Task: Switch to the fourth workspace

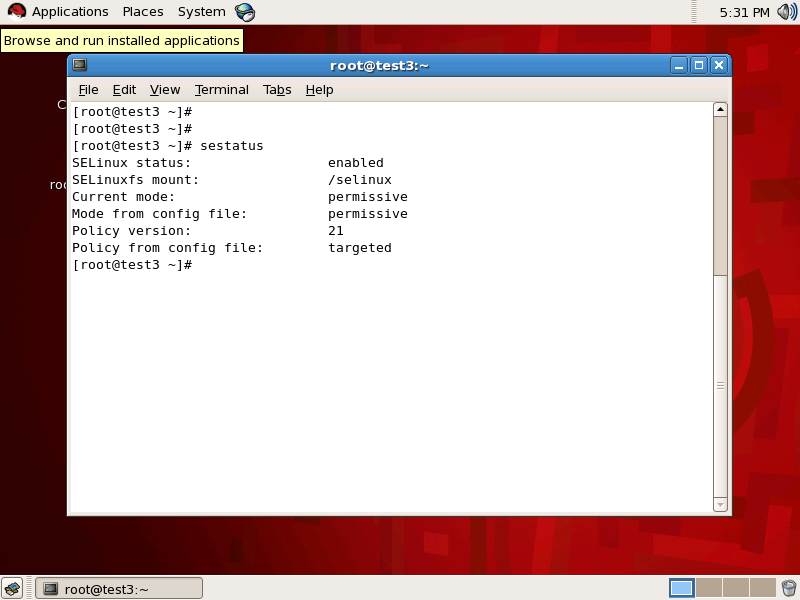Action: (762, 588)
